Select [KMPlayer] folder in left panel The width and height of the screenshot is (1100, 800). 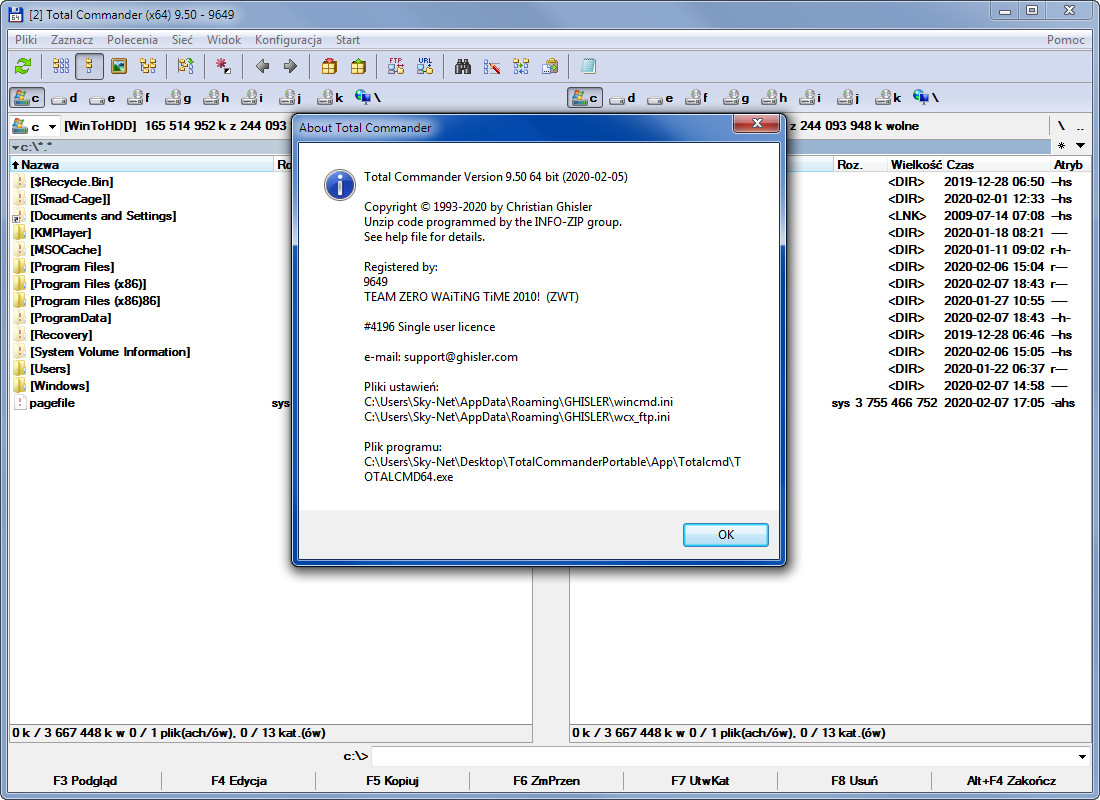[x=60, y=233]
